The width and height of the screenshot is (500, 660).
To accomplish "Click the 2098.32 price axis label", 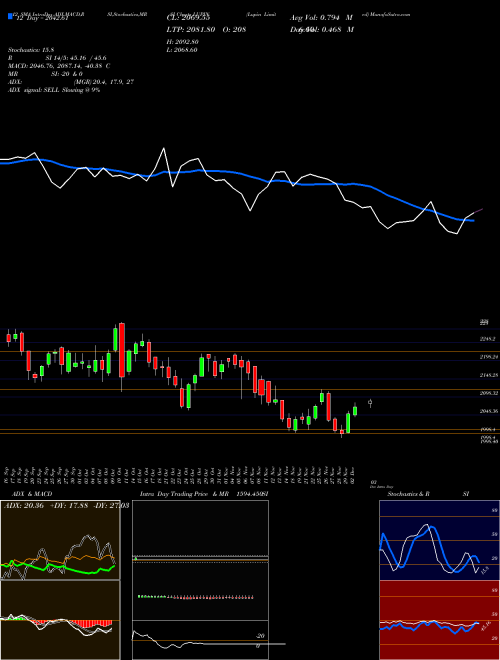I will pos(489,393).
